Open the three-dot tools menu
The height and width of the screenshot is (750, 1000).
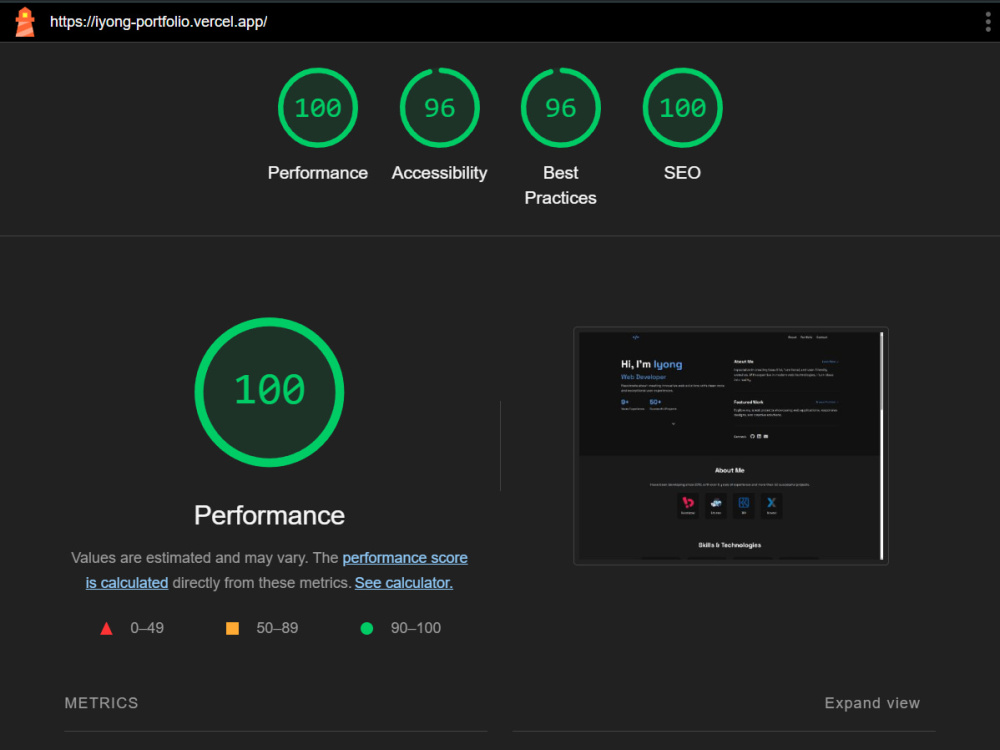[988, 22]
